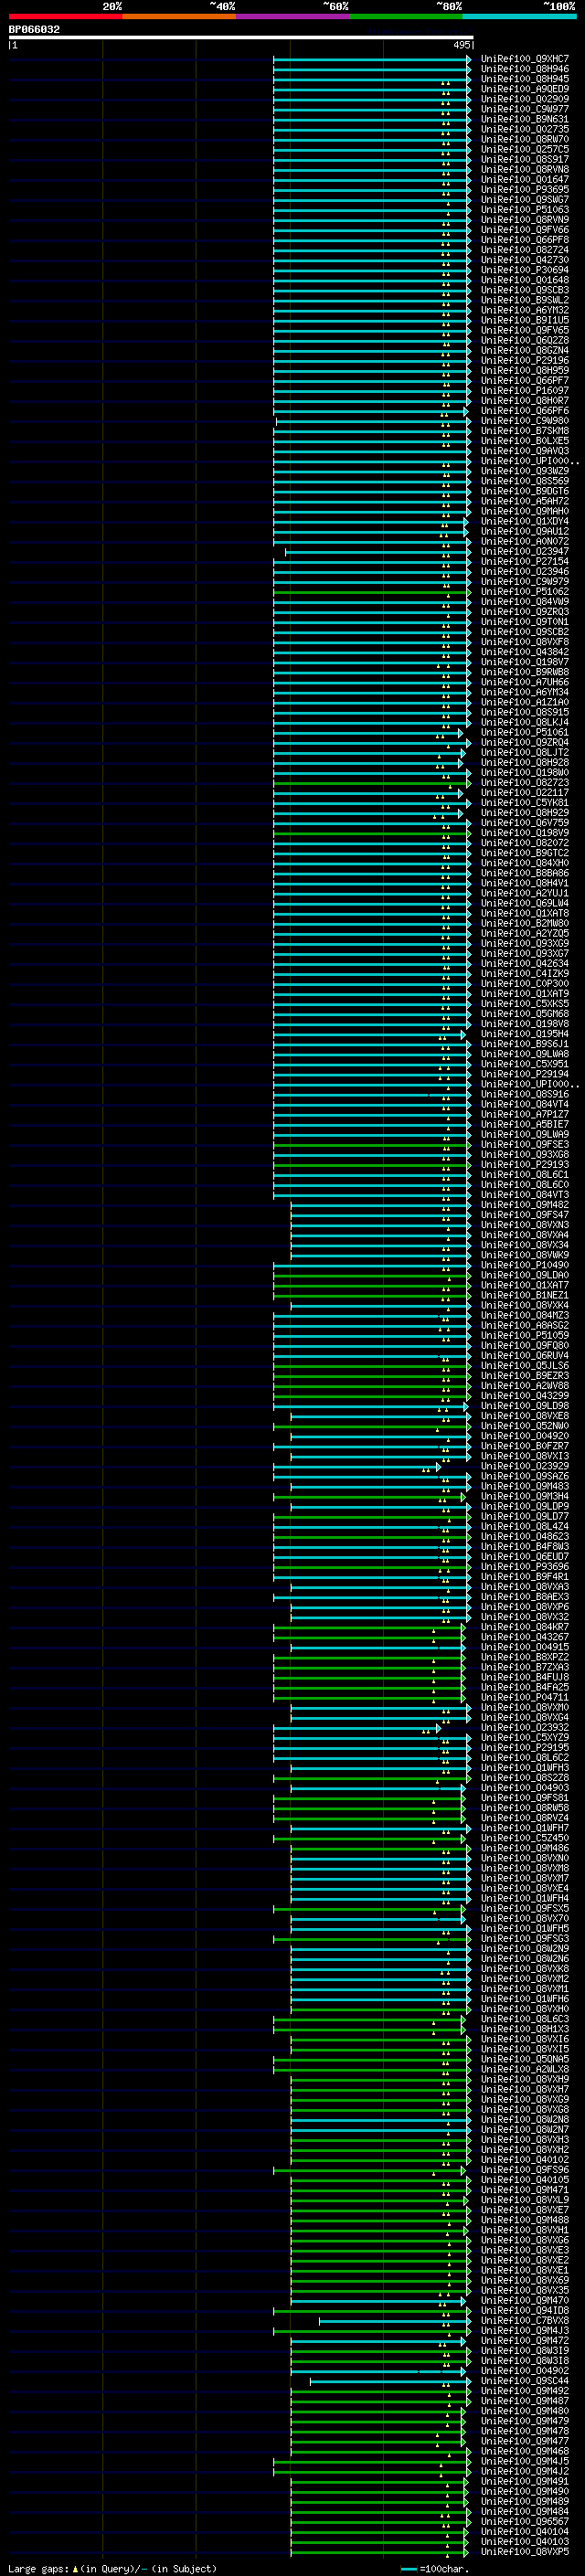585x2576 pixels.
Task: Click the UniRef100_P93695 entry
Action: tap(524, 190)
